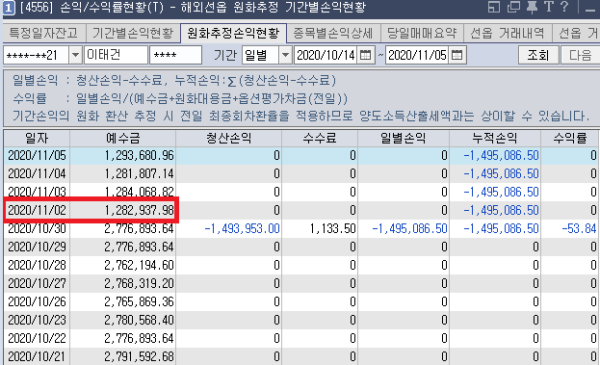The width and height of the screenshot is (600, 365).
Task: Click the start date field 2020/10/14
Action: pyautogui.click(x=326, y=55)
